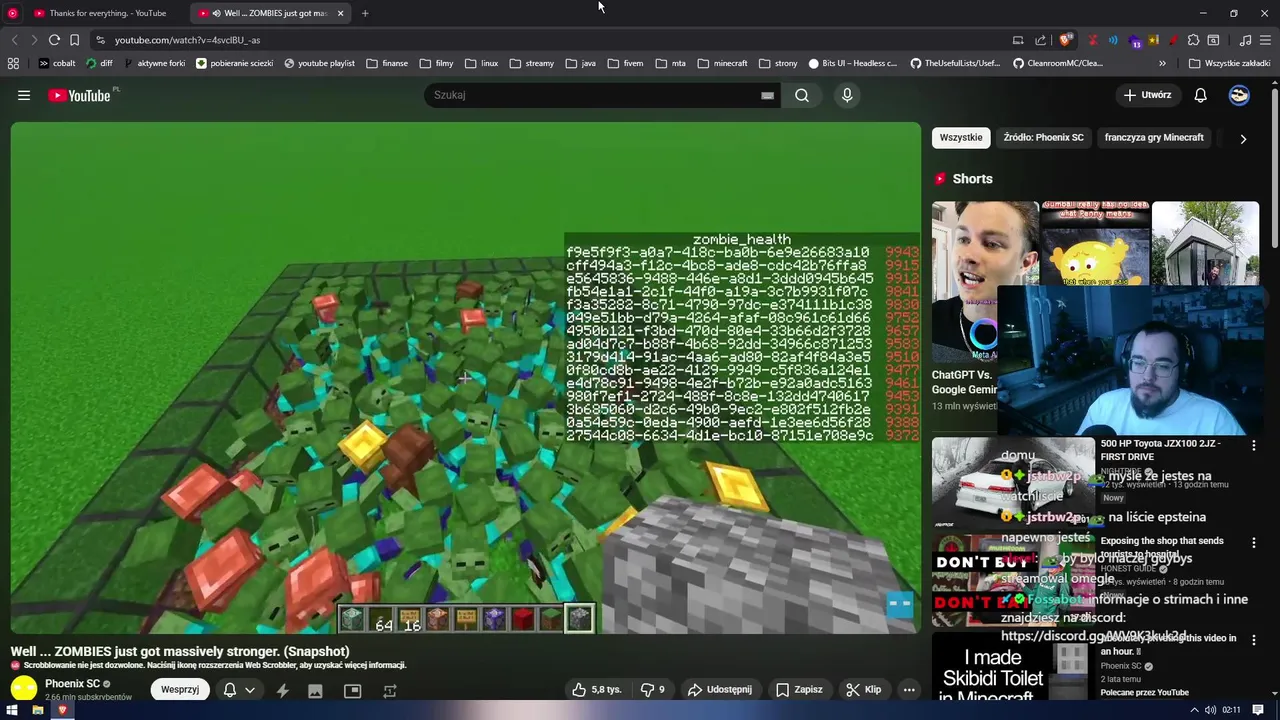Open the 500 HP Toyota JZX100 video thumbnail

pos(1012,482)
